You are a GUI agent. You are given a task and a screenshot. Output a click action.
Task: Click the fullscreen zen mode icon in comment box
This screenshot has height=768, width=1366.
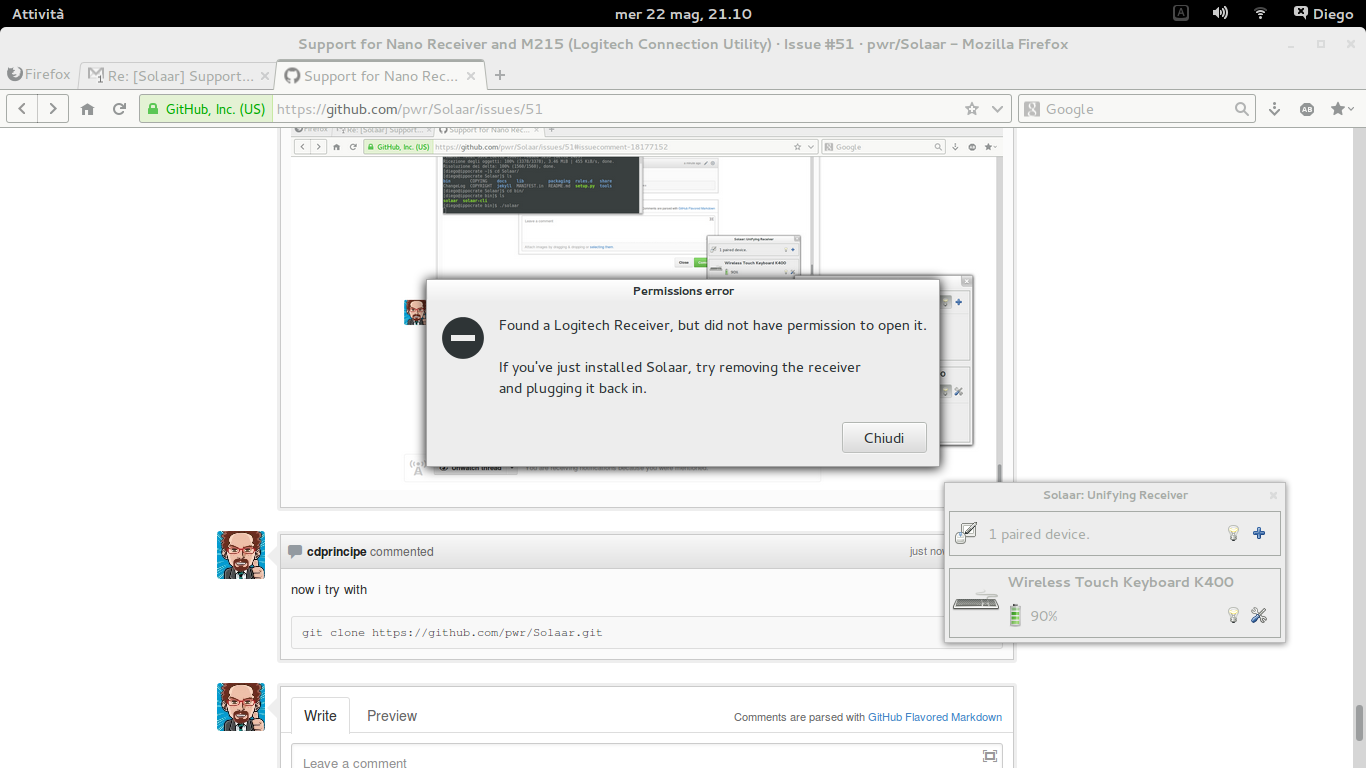point(990,756)
